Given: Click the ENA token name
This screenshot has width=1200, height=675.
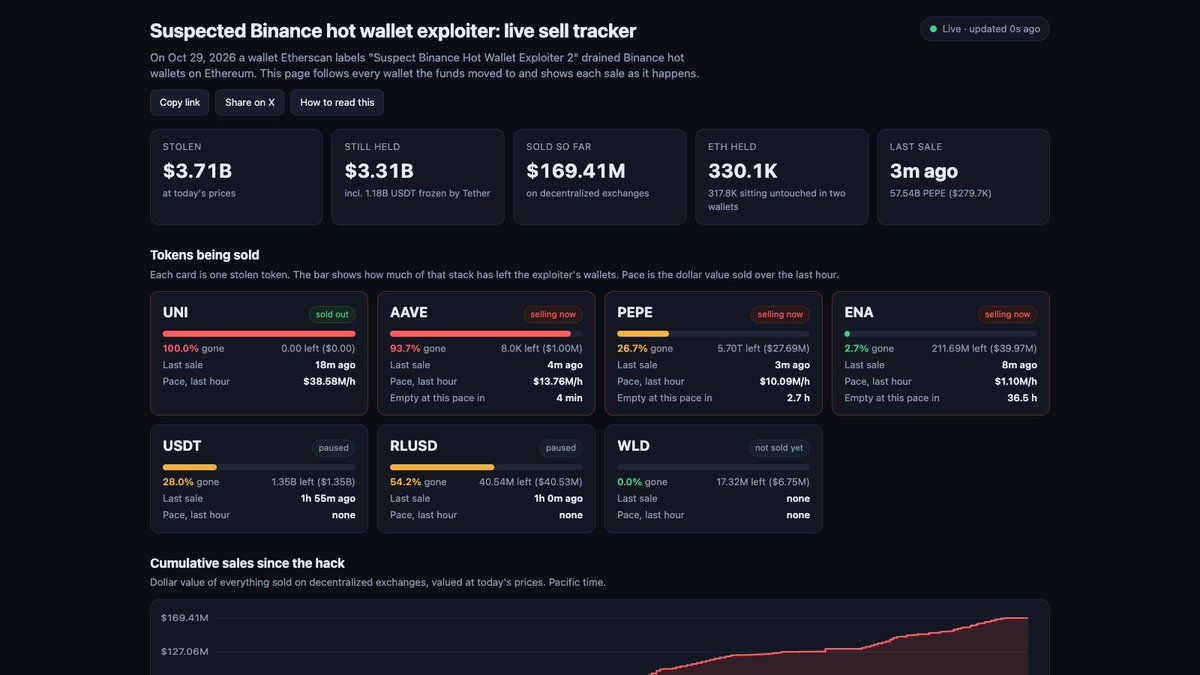Looking at the screenshot, I should tap(859, 313).
